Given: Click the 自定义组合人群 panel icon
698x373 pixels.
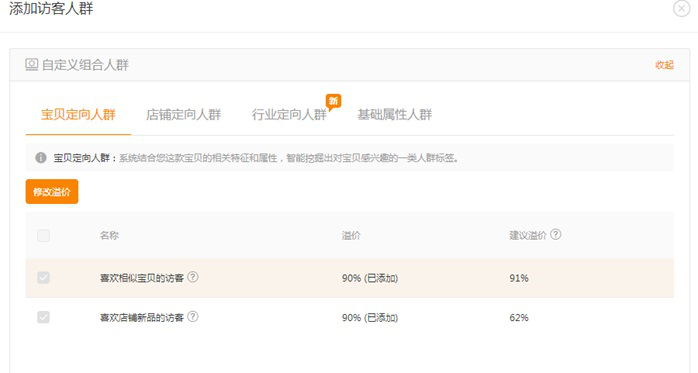Looking at the screenshot, I should pyautogui.click(x=31, y=65).
